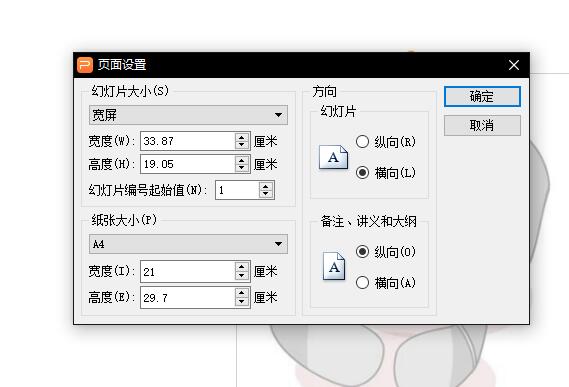Decrease paper 宽度(I) with down arrow

click(x=242, y=276)
